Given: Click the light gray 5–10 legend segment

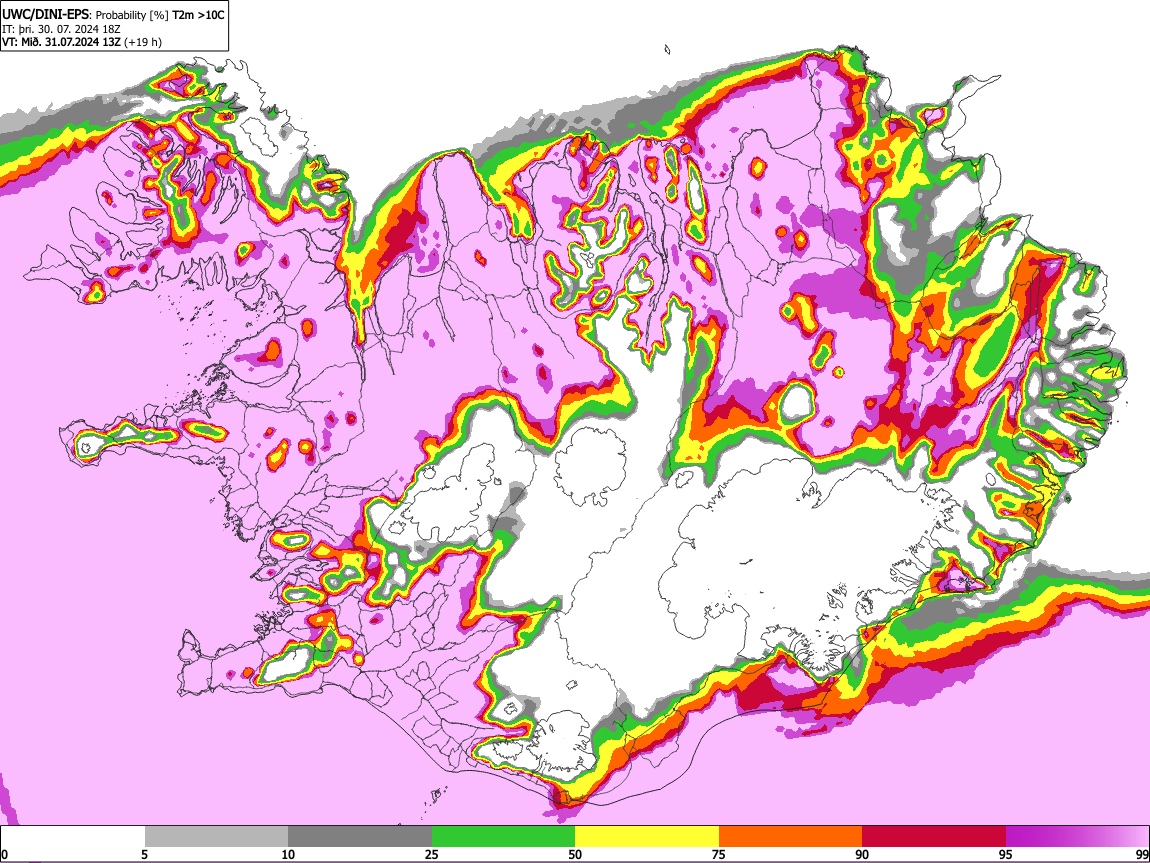Looking at the screenshot, I should click(216, 837).
